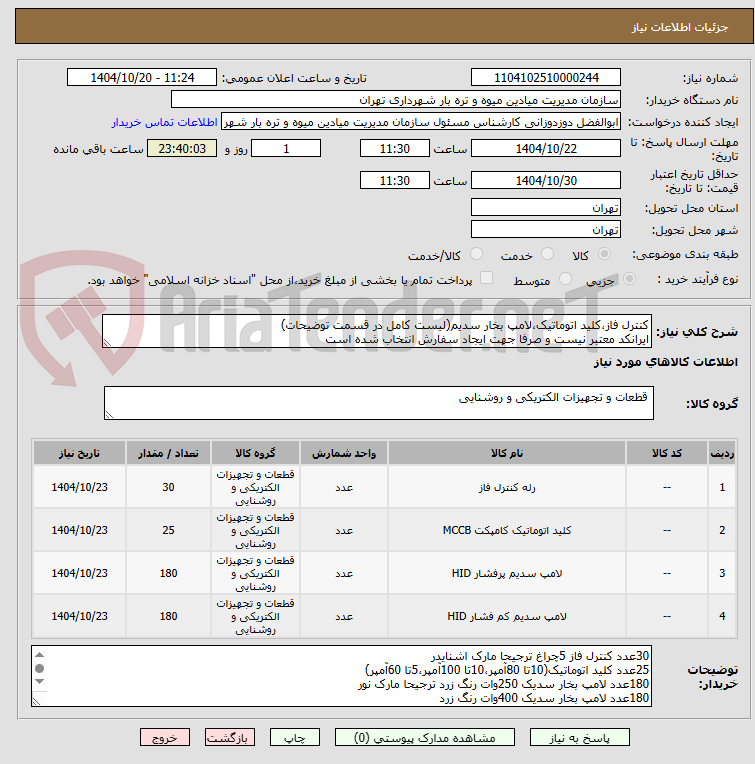
Task: Click need date 1404/10/23 in row 4
Action: coord(79,616)
